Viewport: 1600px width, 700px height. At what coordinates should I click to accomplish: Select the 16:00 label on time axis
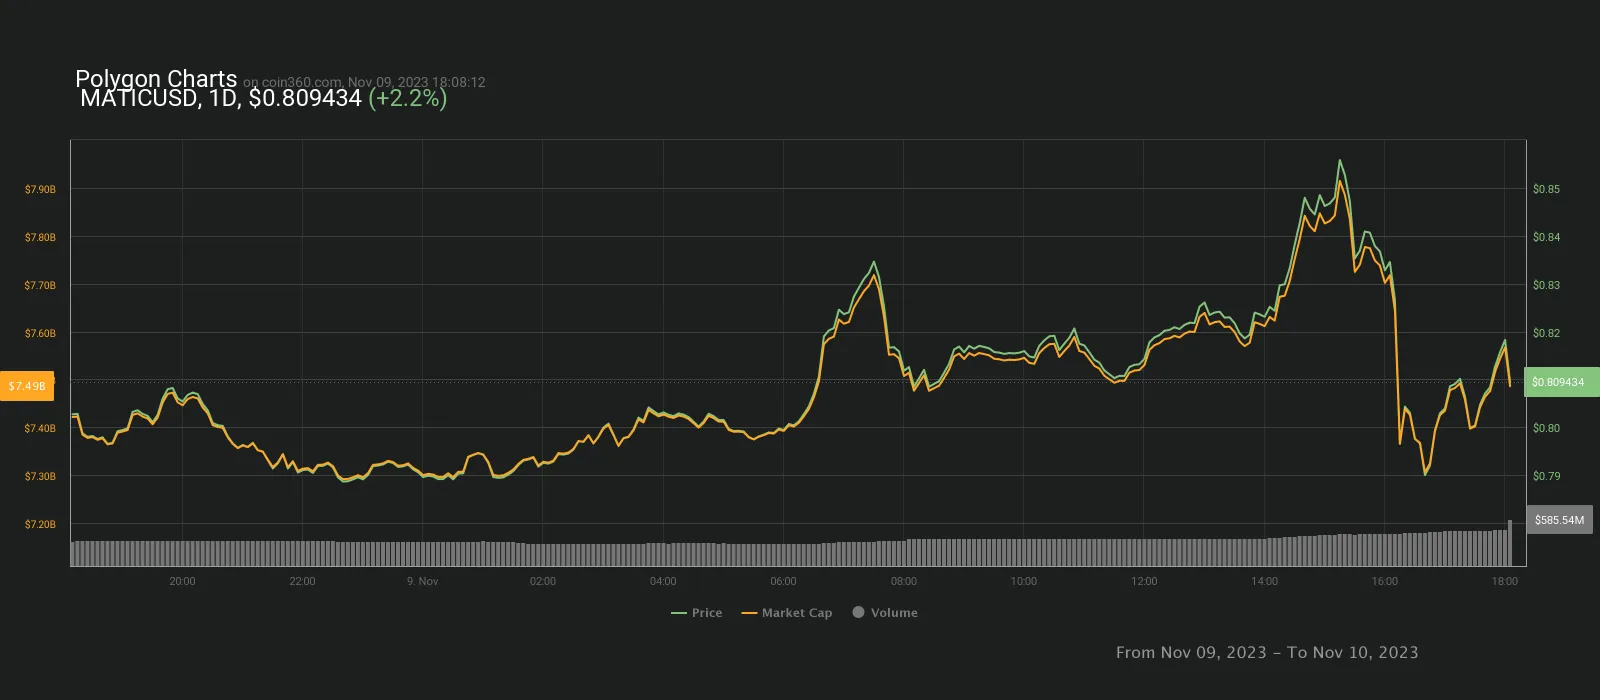(x=1384, y=581)
